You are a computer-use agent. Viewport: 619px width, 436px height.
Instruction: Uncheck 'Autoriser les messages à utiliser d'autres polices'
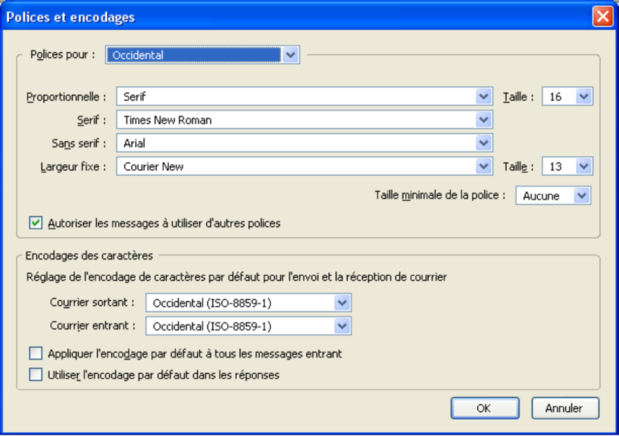point(37,223)
